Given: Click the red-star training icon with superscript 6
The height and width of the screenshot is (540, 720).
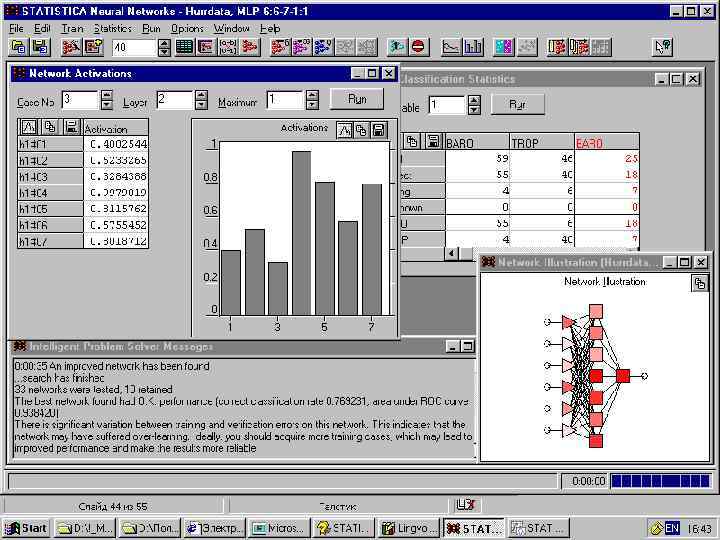Looking at the screenshot, I should tap(280, 47).
